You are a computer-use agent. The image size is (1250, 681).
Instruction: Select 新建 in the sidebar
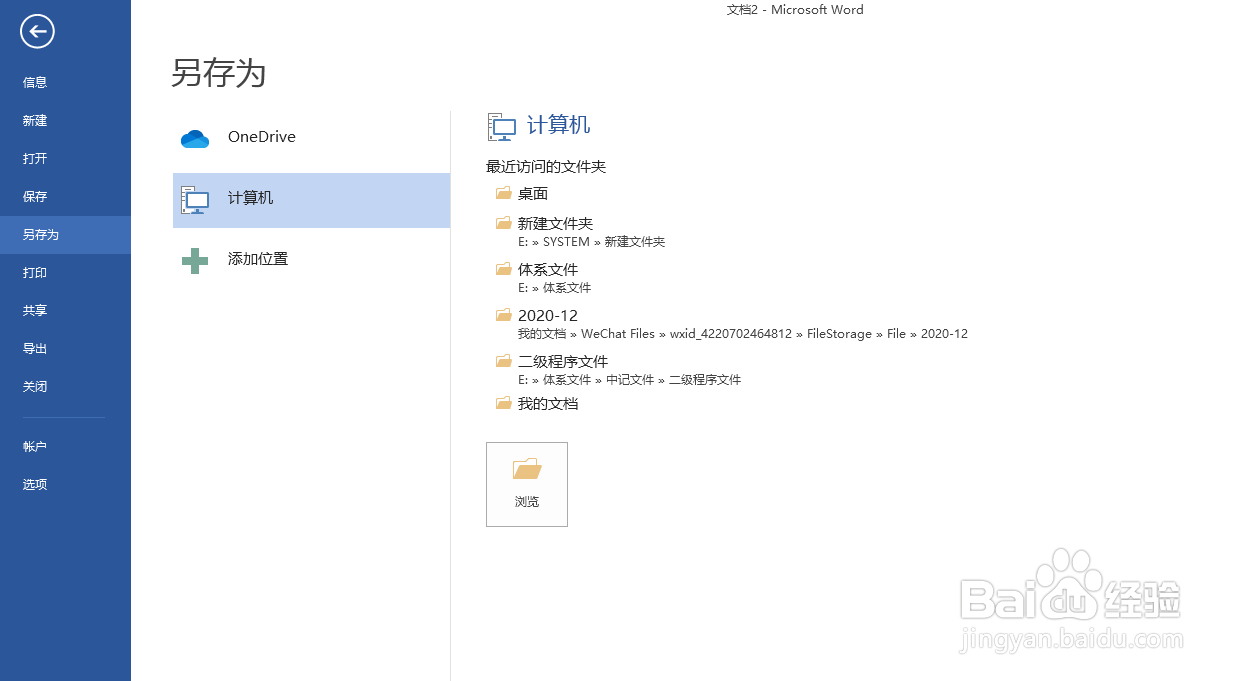tap(65, 120)
